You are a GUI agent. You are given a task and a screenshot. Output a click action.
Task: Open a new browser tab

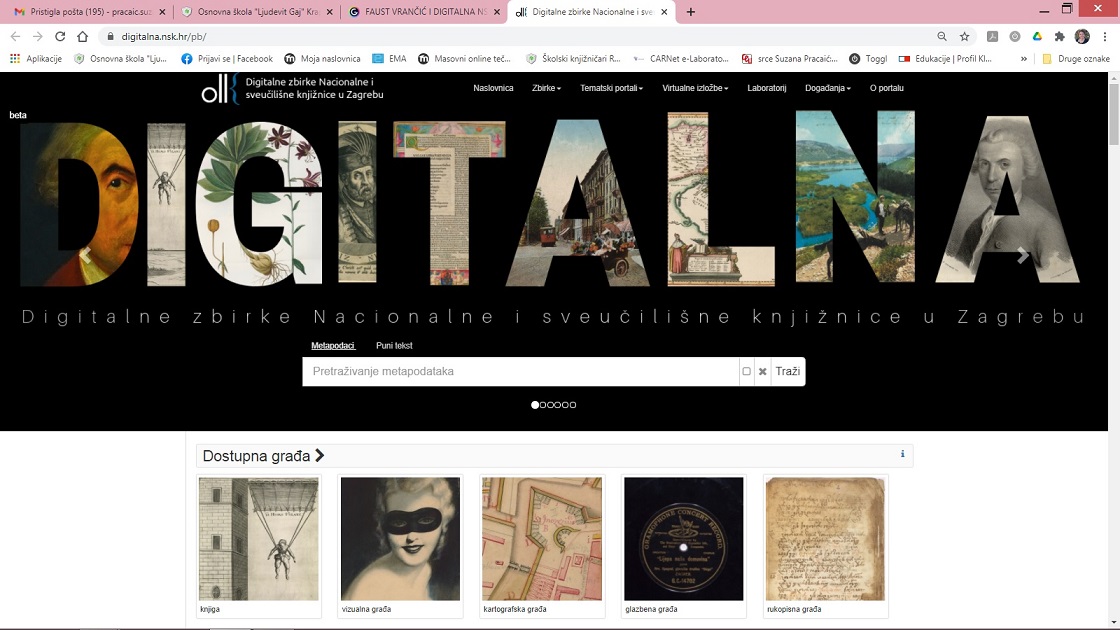(x=690, y=11)
